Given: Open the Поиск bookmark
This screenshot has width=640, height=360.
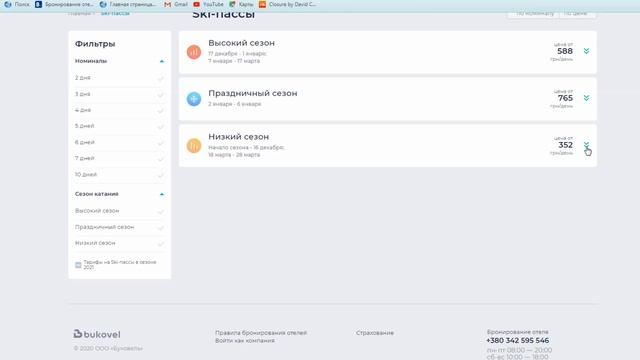Looking at the screenshot, I should (17, 4).
